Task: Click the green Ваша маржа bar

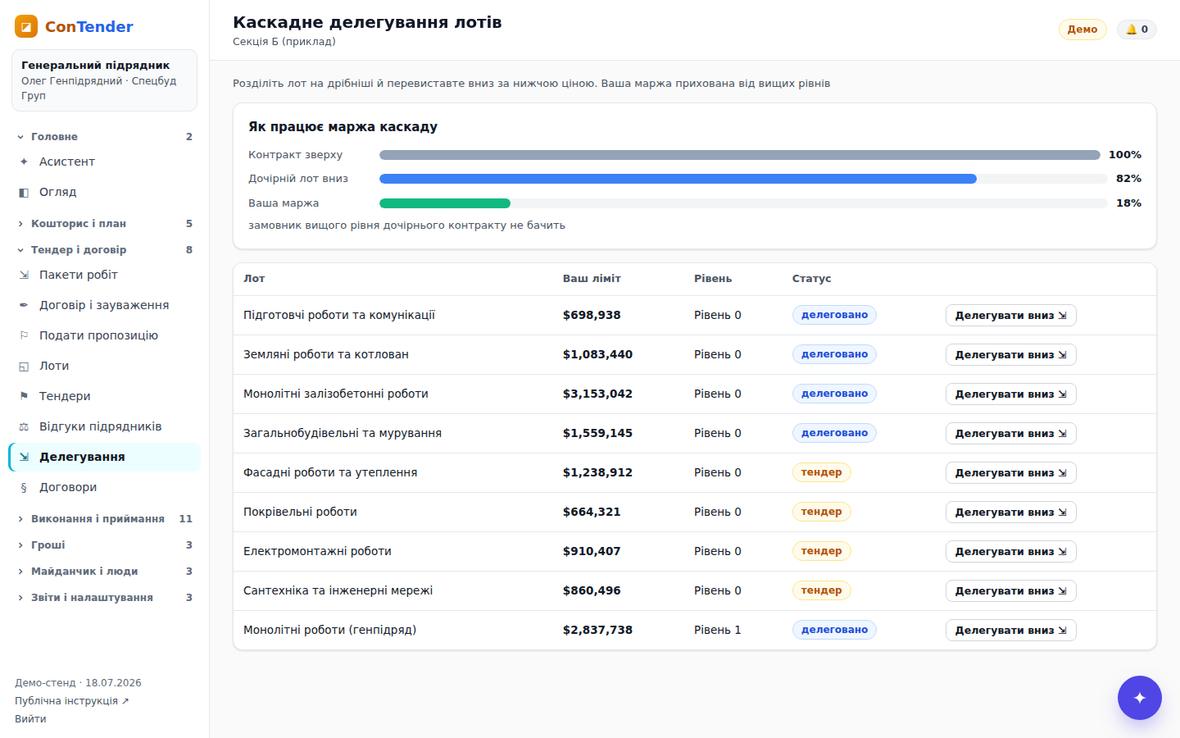Action: pyautogui.click(x=445, y=203)
